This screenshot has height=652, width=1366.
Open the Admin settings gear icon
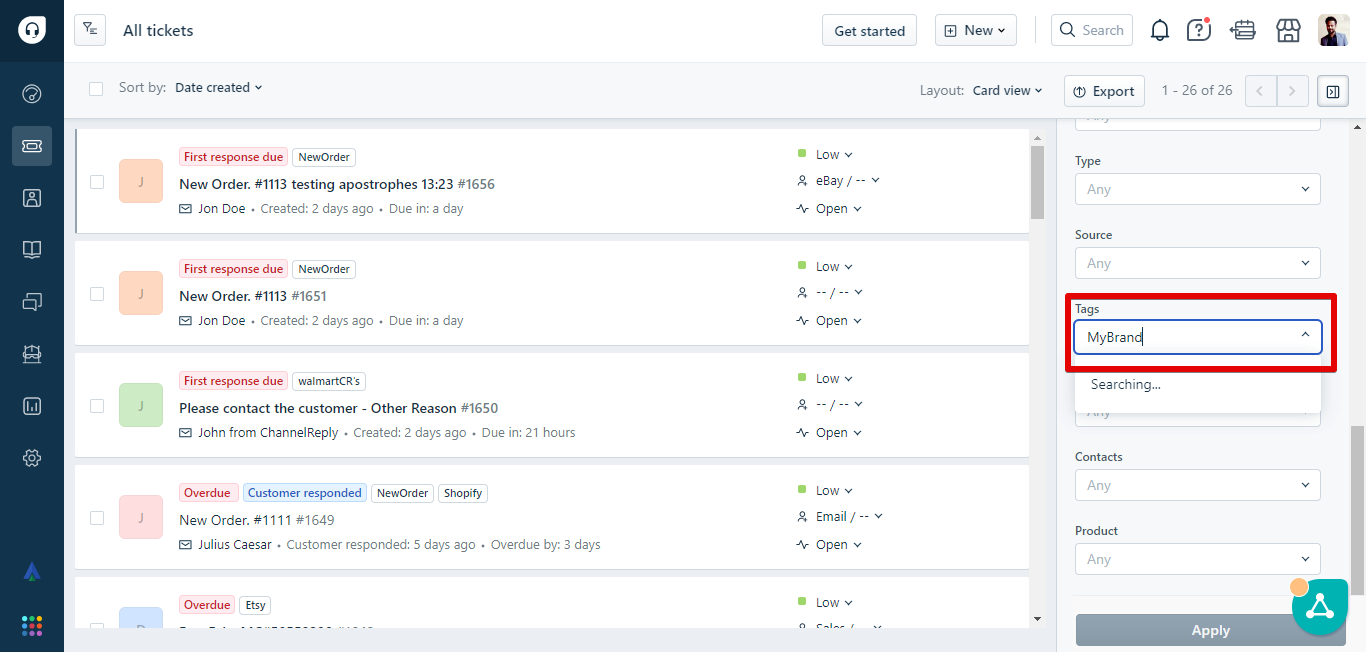click(32, 458)
